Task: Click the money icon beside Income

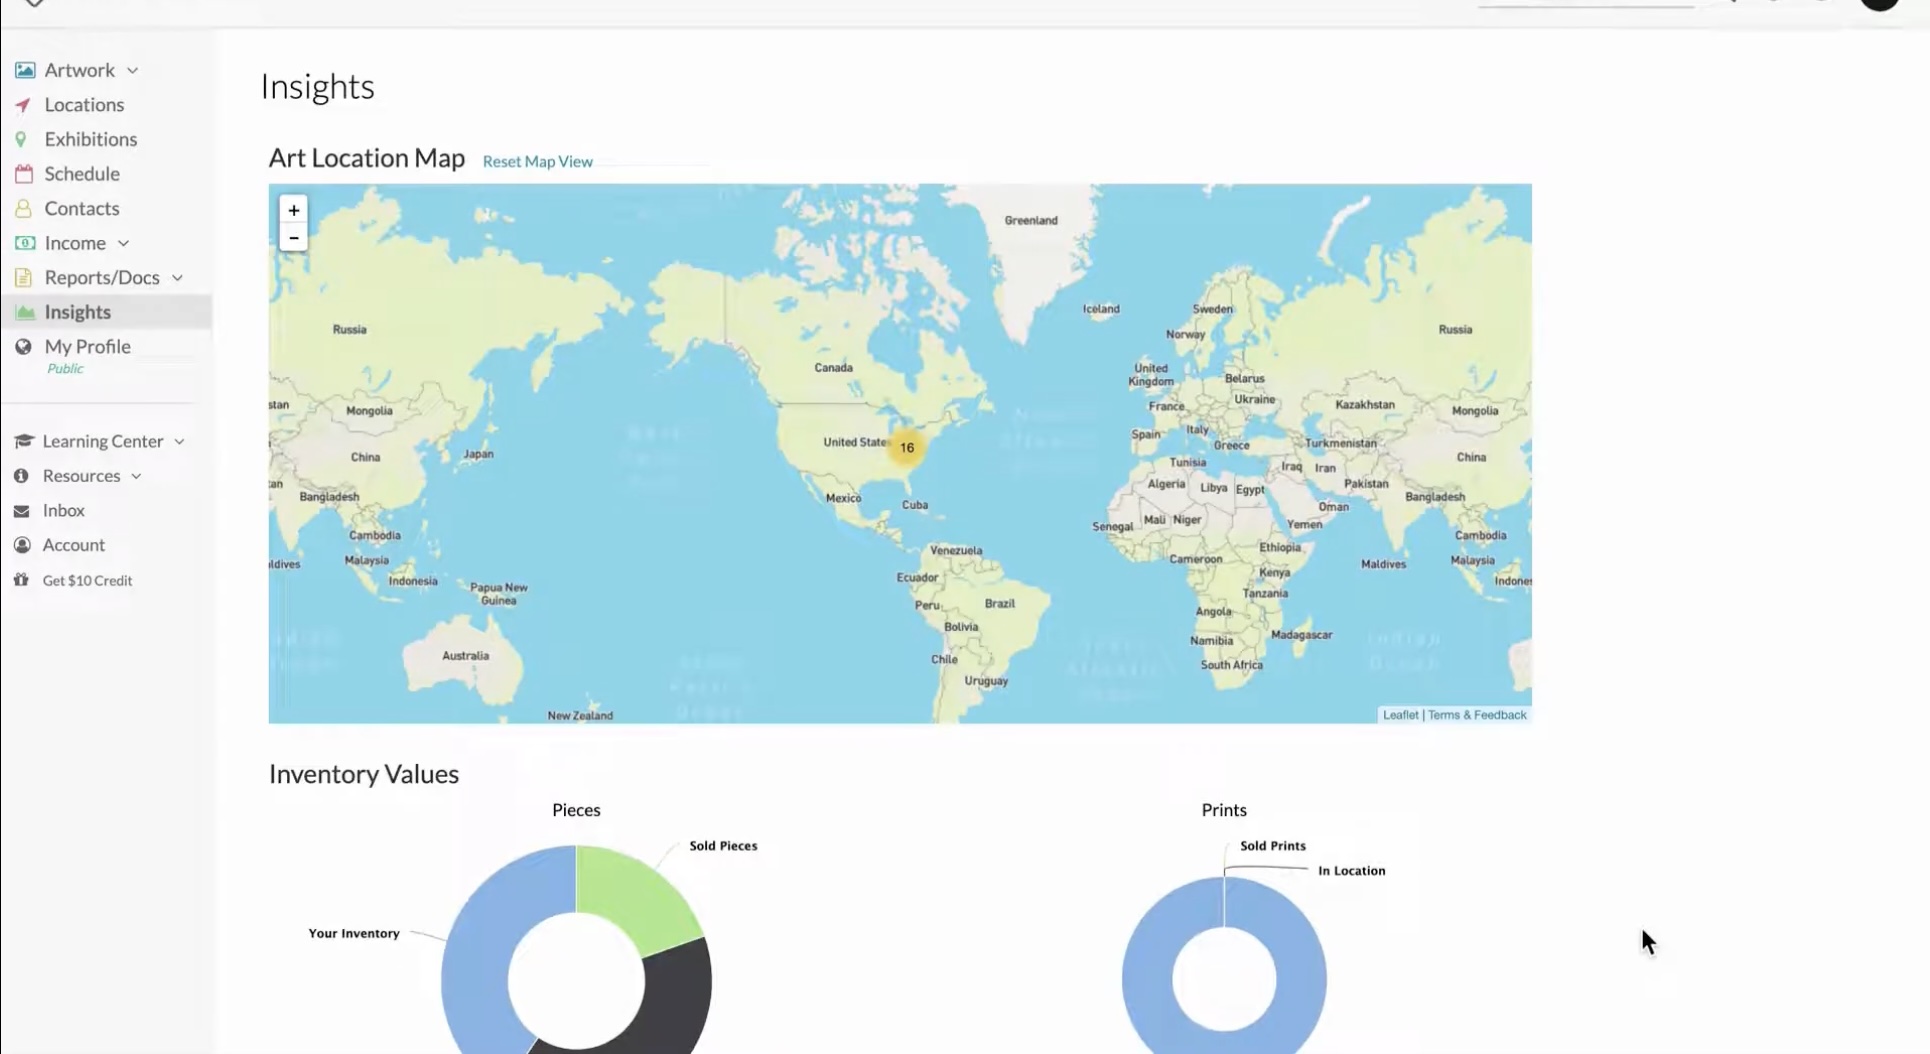Action: (25, 243)
